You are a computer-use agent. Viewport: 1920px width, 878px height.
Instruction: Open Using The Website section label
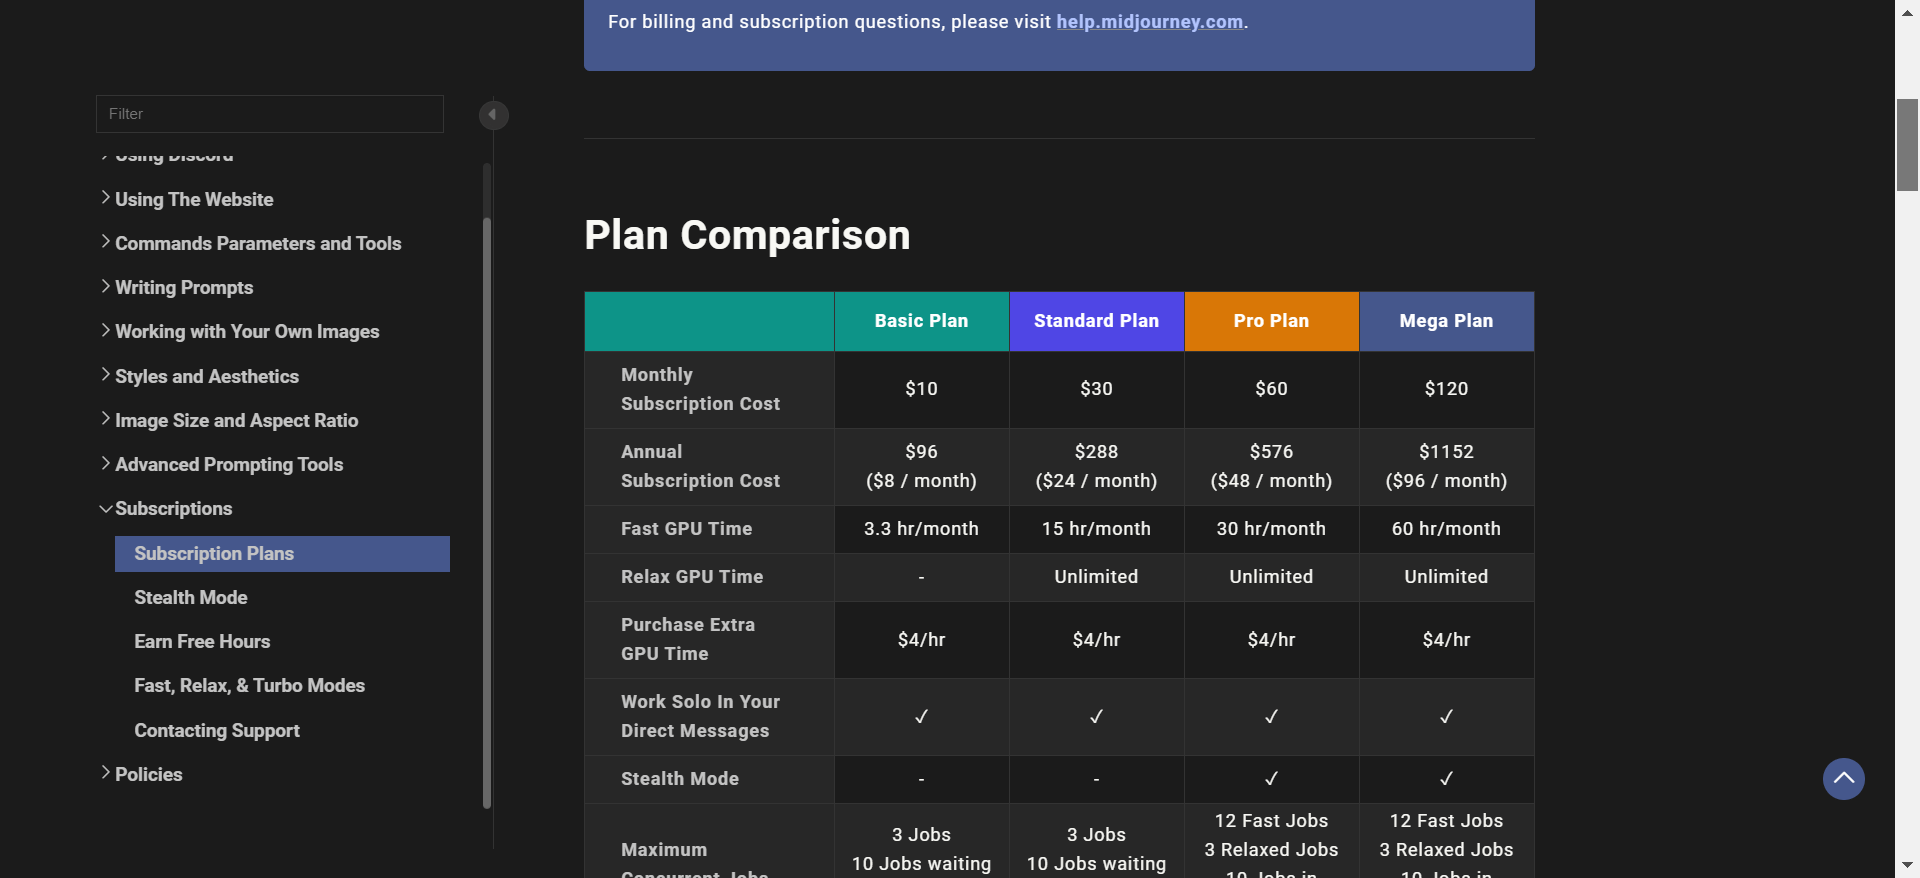194,200
